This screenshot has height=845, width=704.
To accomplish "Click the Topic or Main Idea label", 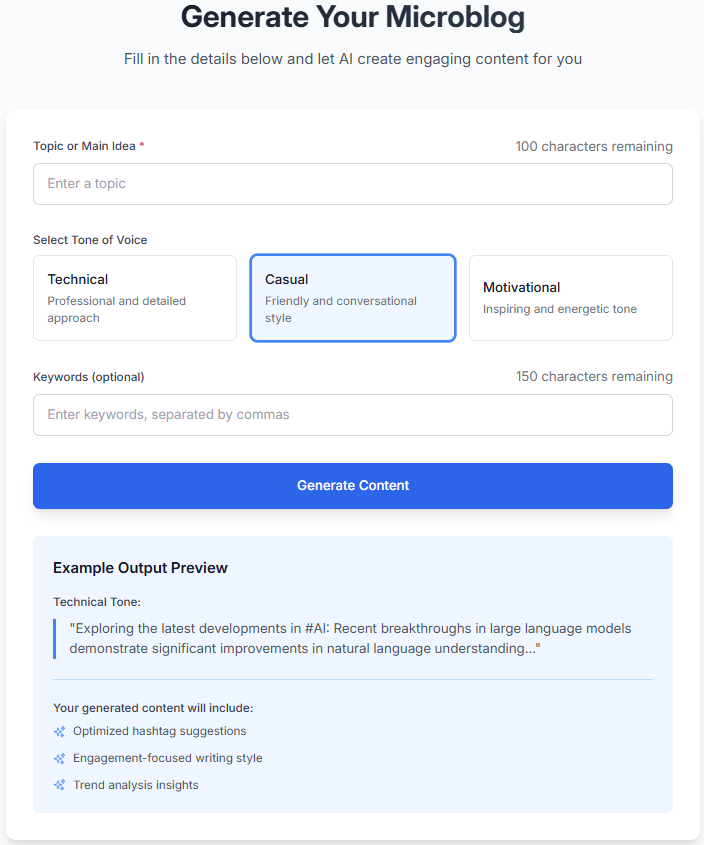I will (x=85, y=146).
